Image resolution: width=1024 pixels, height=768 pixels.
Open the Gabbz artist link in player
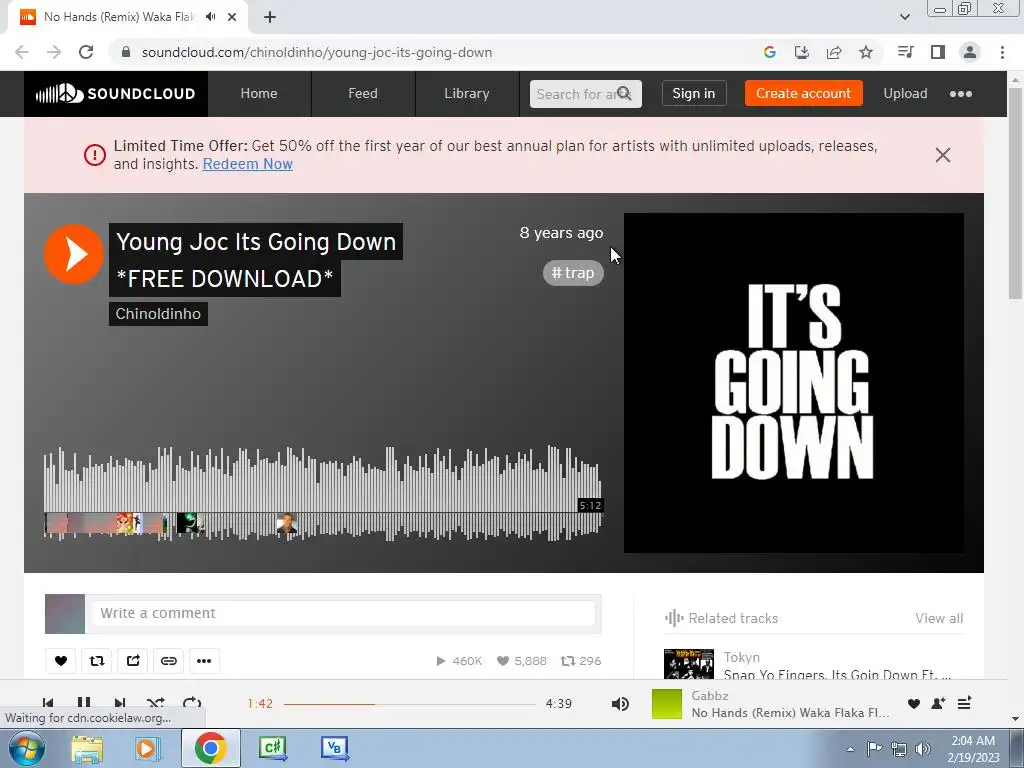click(x=710, y=696)
